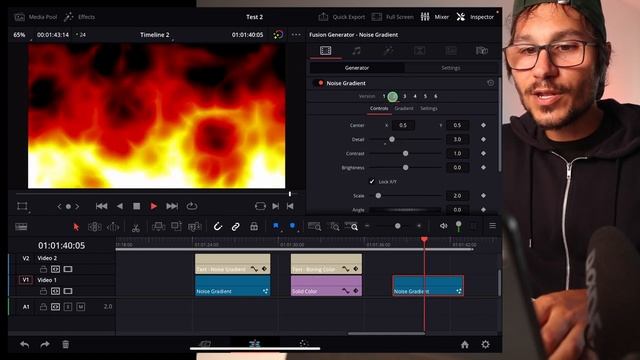The image size is (640, 360).
Task: Select the Solid Color clip
Action: [x=326, y=286]
